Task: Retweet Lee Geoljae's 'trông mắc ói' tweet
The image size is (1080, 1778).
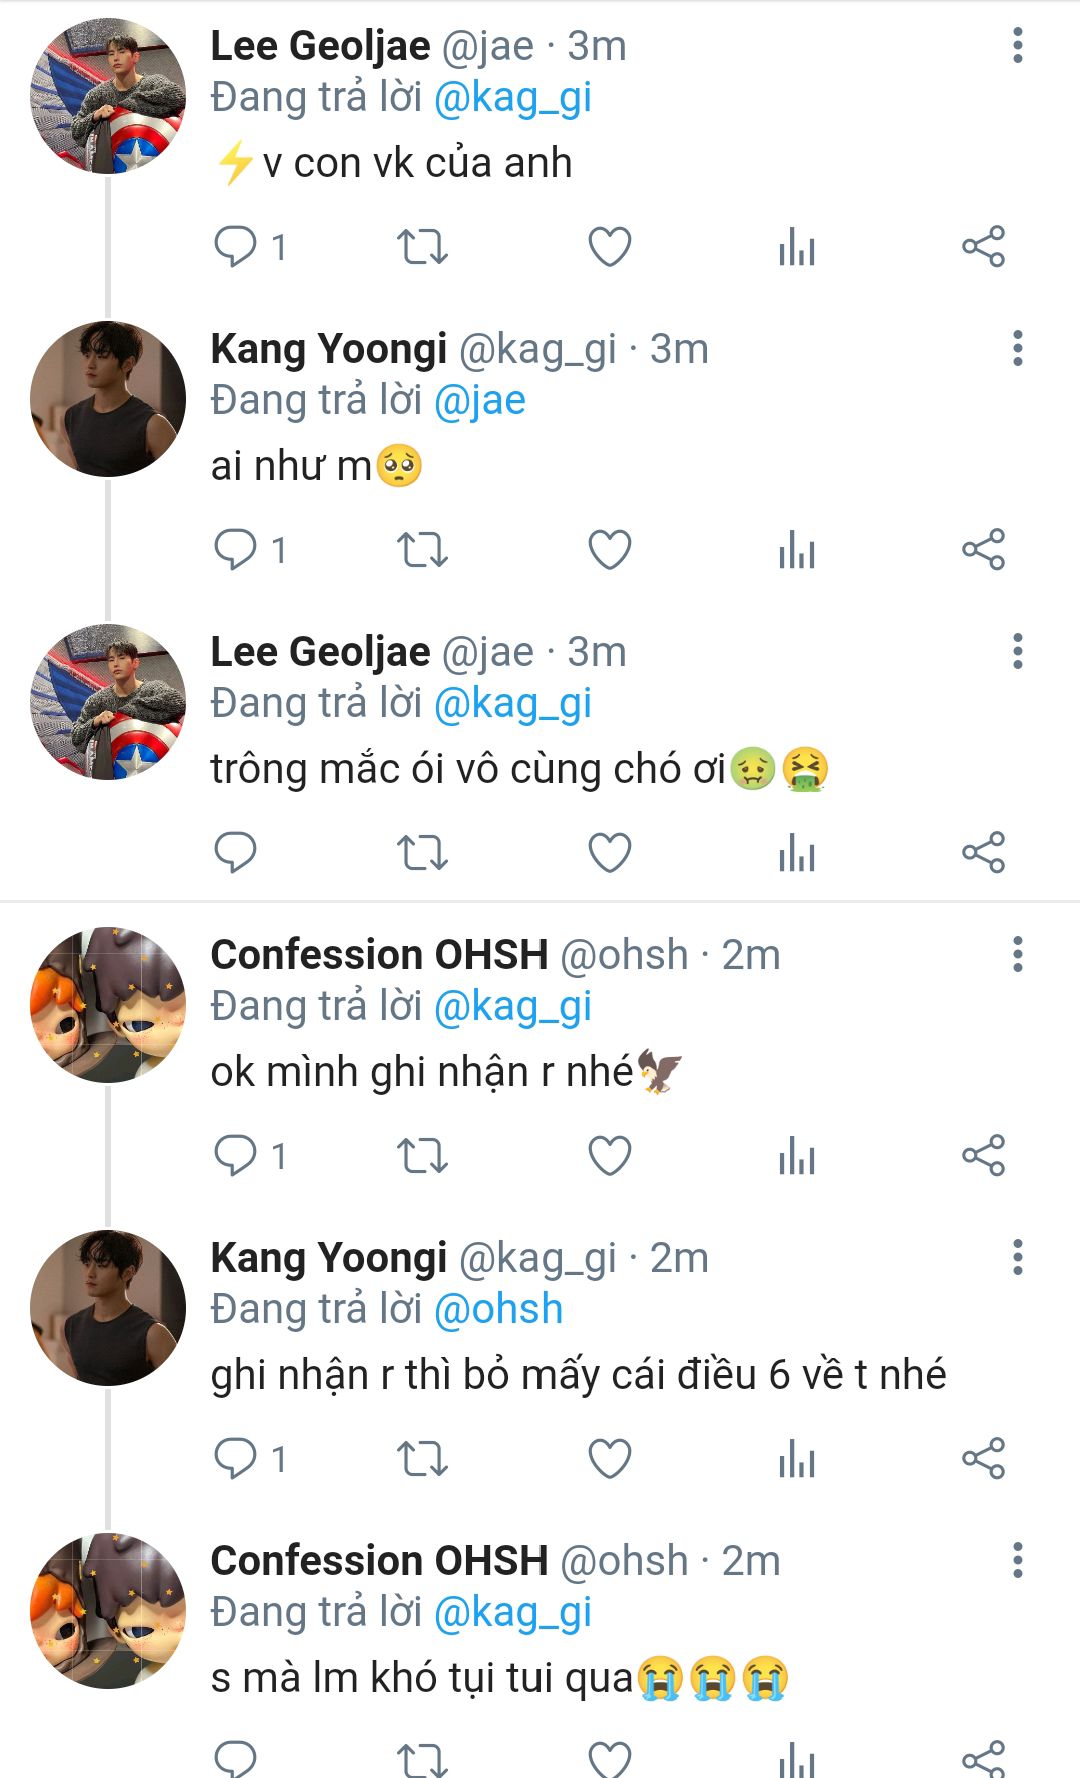Action: coord(422,853)
